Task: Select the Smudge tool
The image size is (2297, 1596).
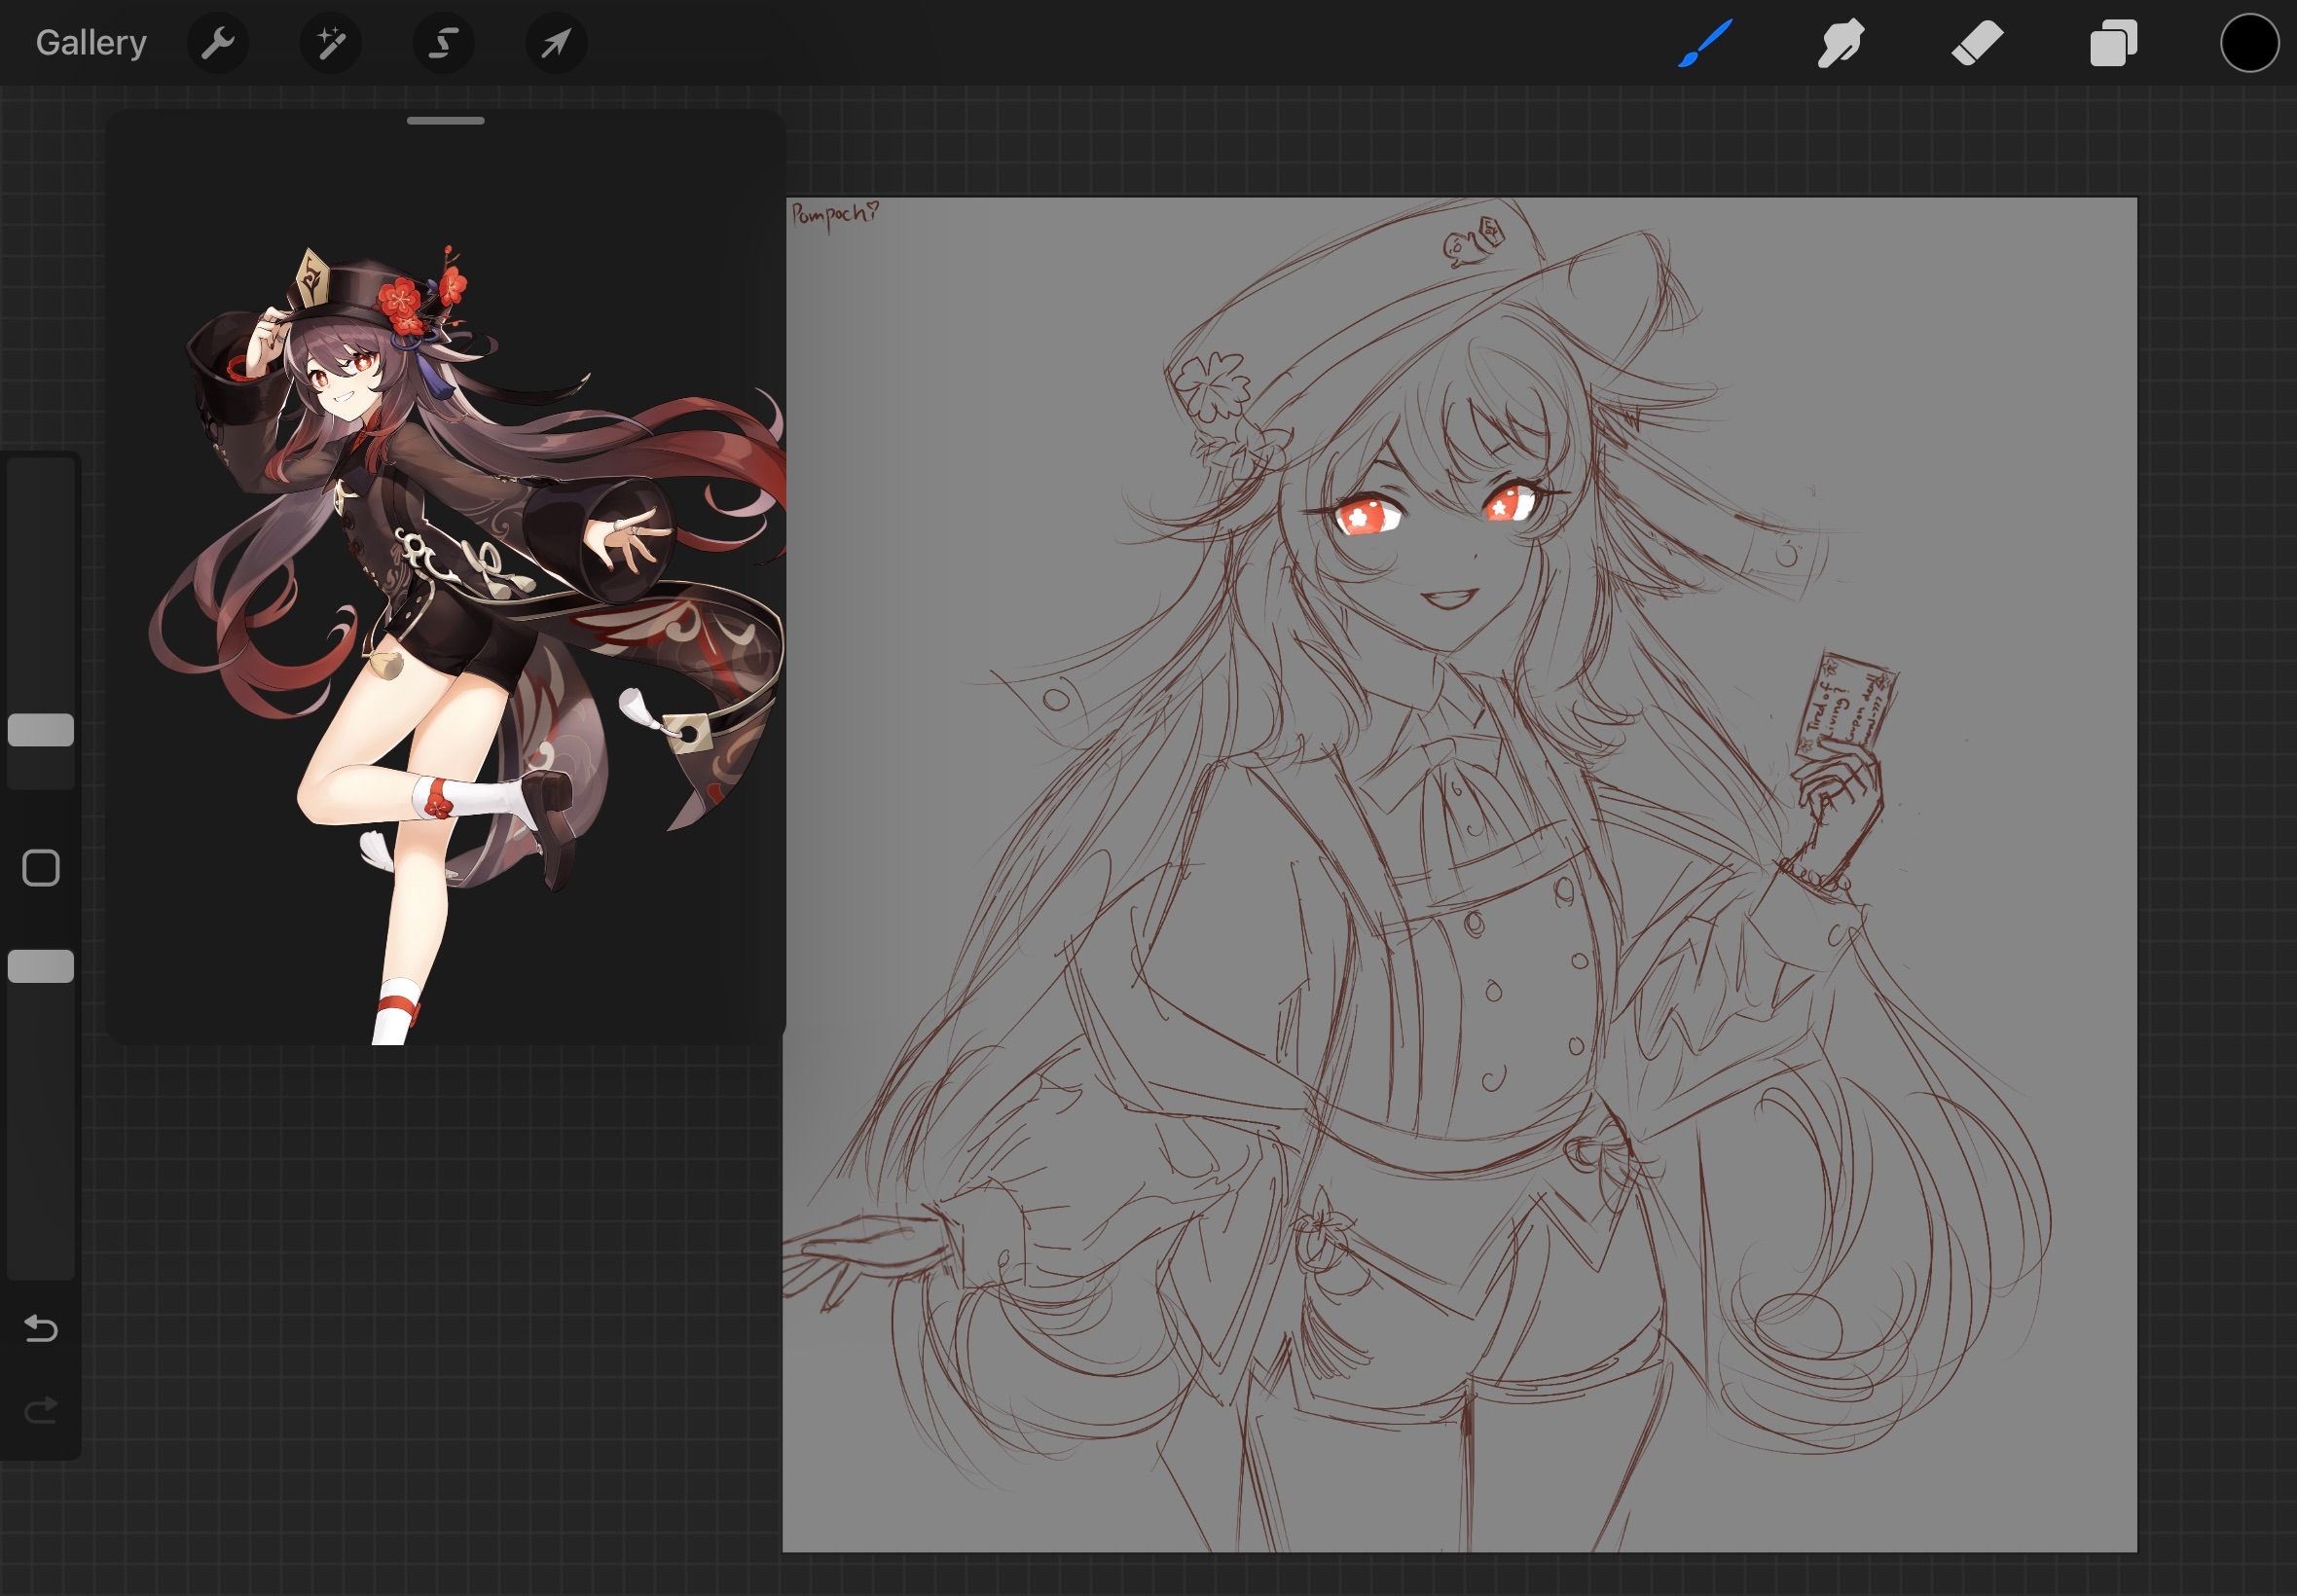Action: click(1840, 43)
